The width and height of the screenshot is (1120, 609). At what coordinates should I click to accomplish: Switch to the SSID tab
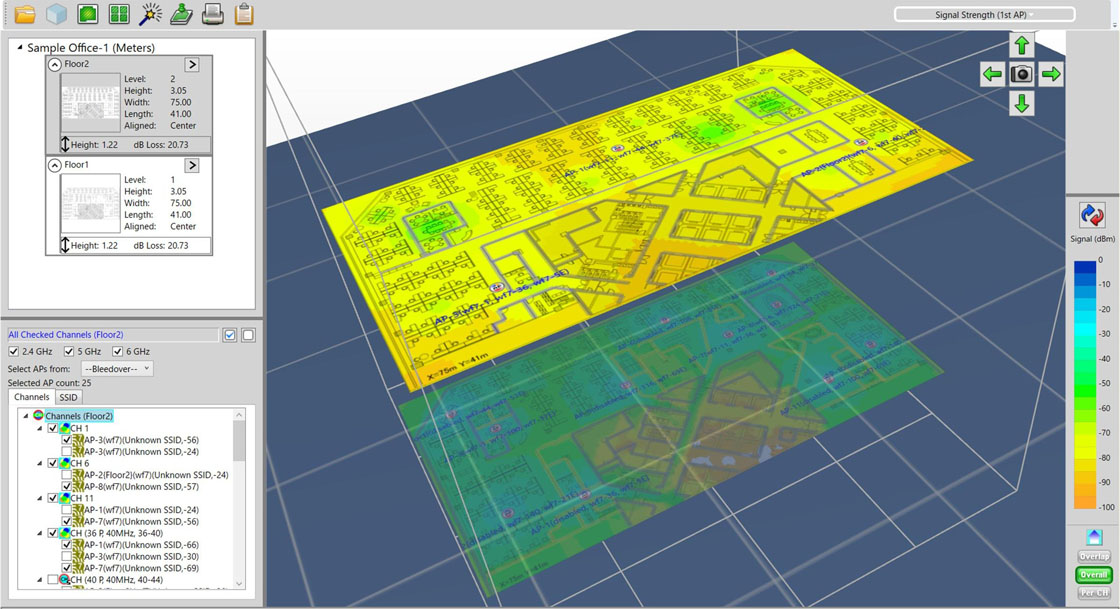pos(68,397)
